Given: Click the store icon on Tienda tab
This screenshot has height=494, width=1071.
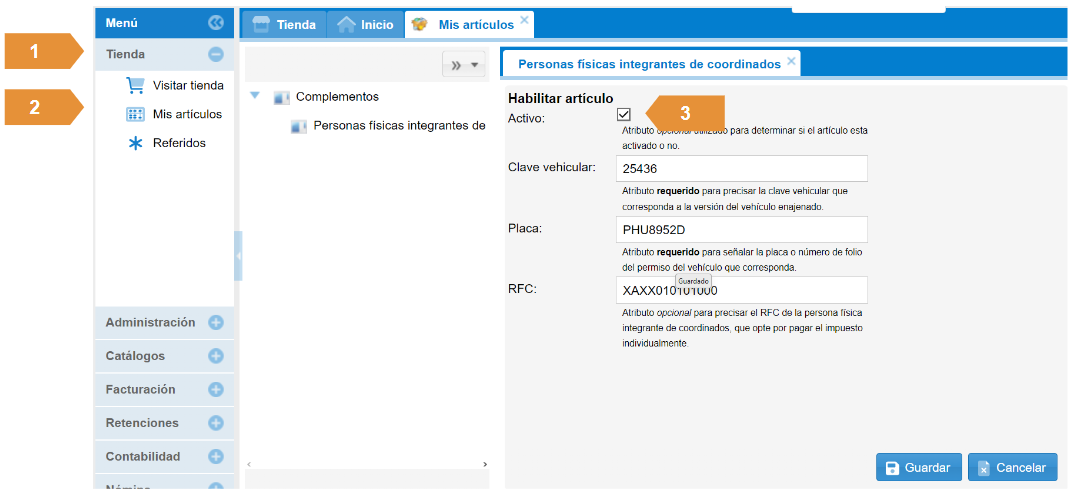Looking at the screenshot, I should tap(260, 24).
